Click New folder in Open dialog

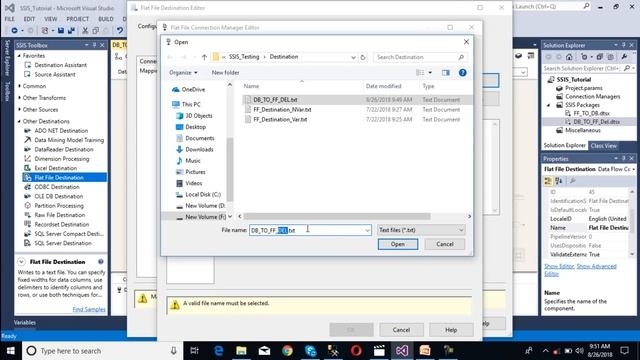pyautogui.click(x=225, y=73)
